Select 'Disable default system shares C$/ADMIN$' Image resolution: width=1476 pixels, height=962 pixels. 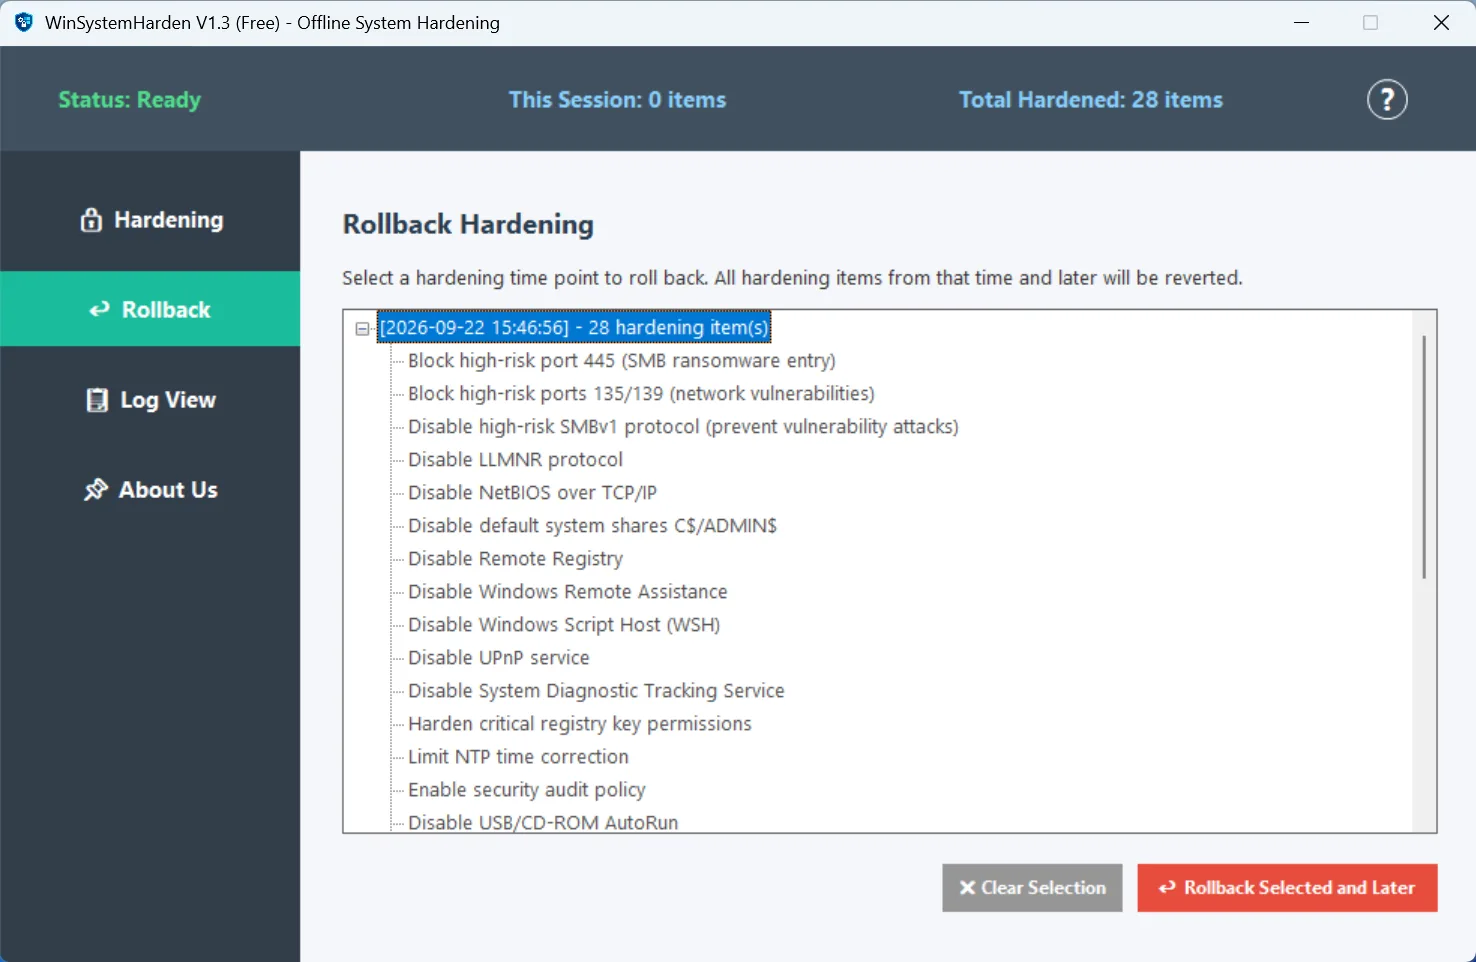(592, 525)
